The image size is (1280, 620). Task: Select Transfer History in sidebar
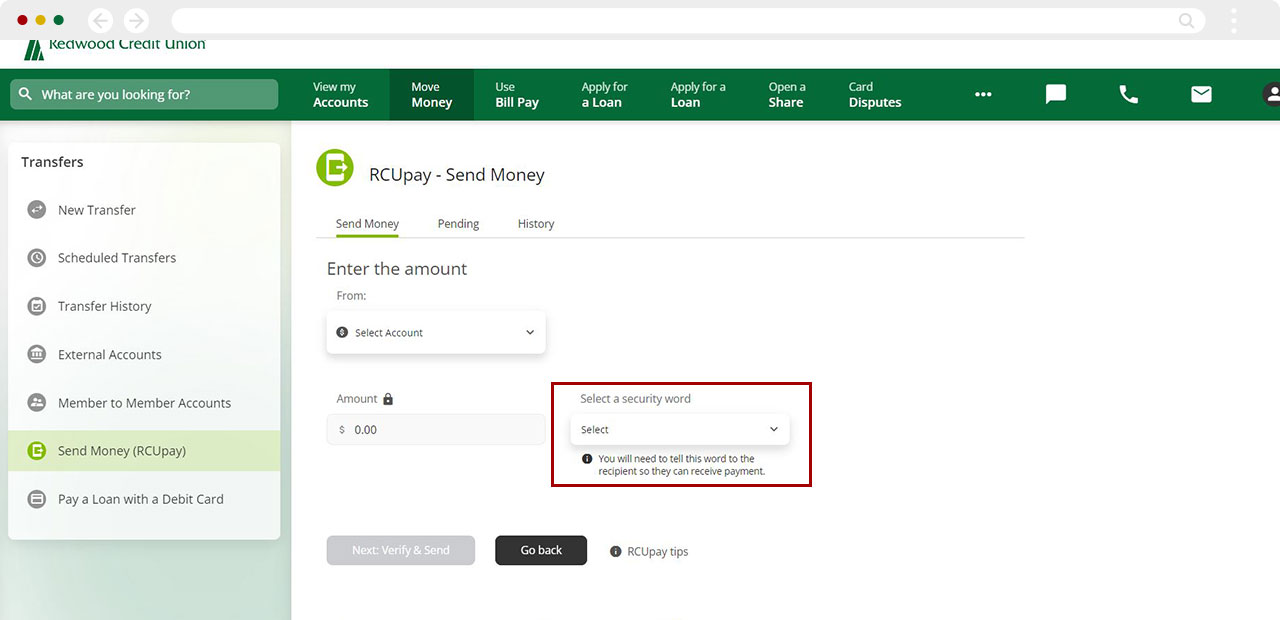pos(144,306)
